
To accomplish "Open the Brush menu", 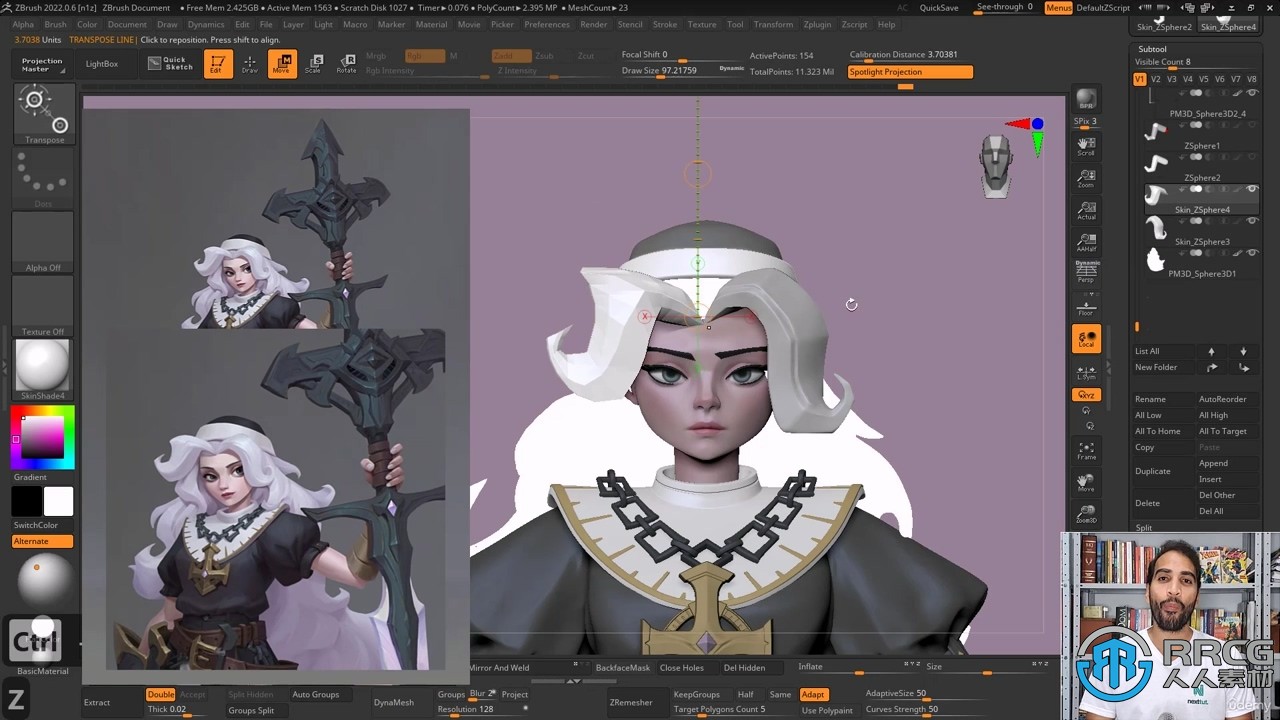I will tap(56, 24).
